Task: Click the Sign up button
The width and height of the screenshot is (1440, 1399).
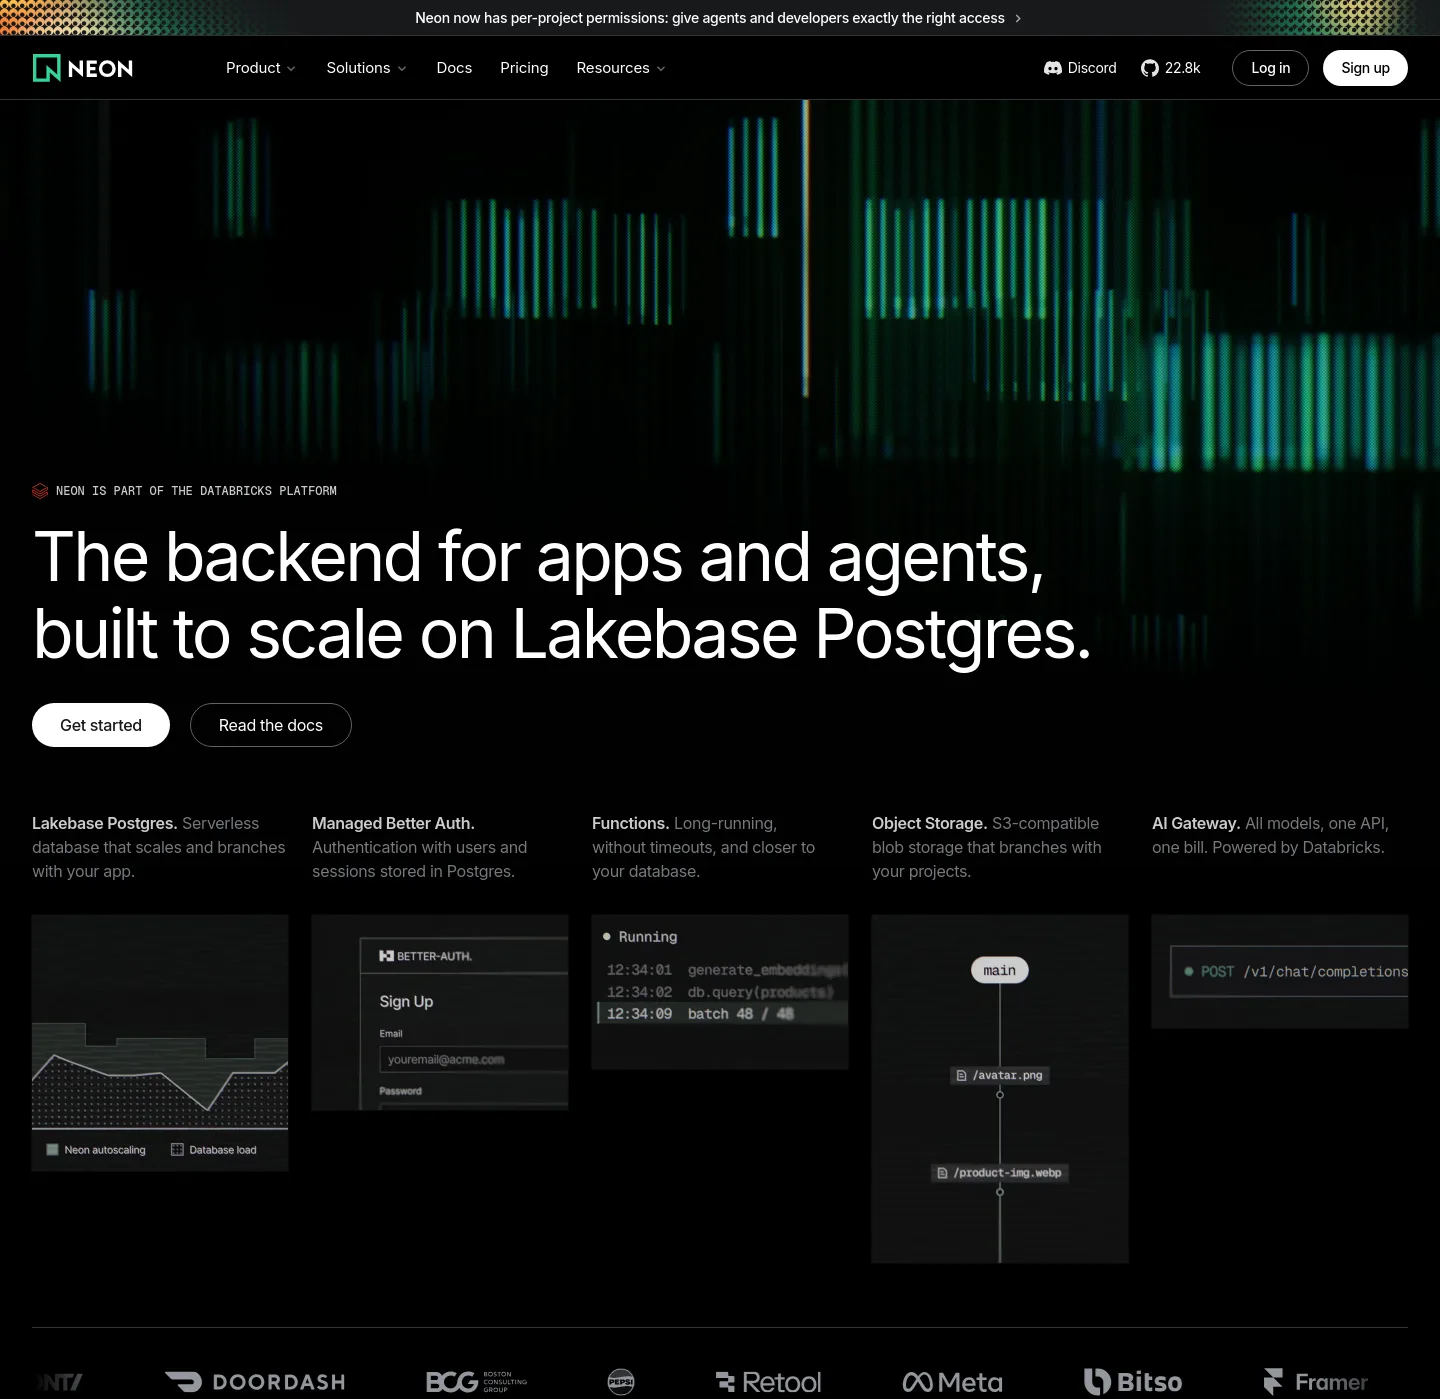Action: point(1365,68)
